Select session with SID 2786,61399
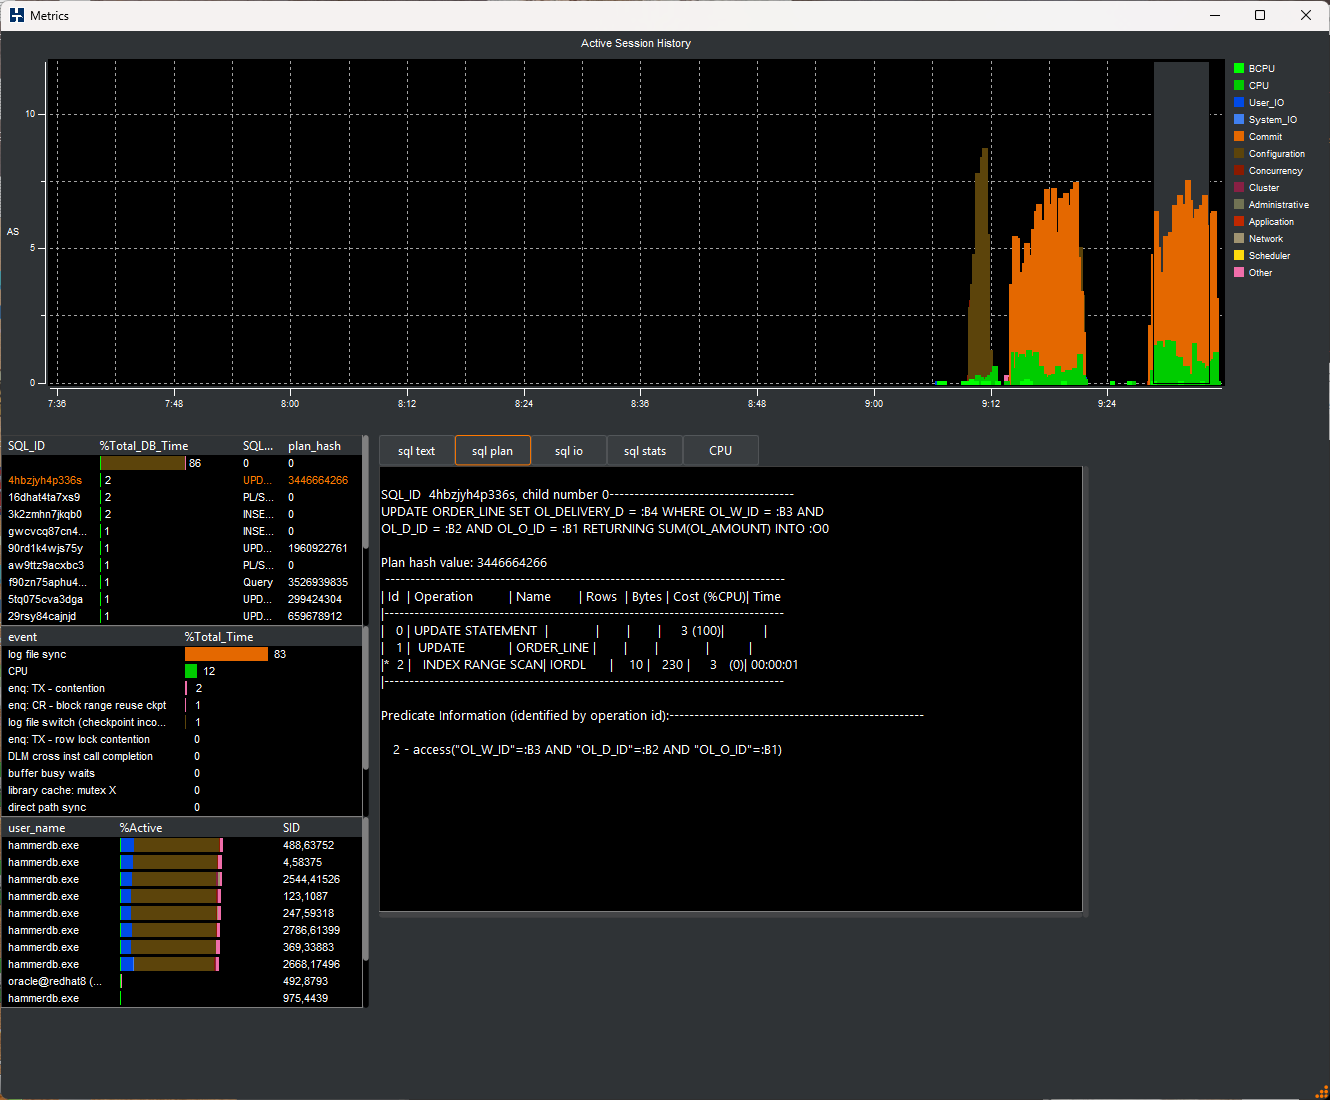Image resolution: width=1330 pixels, height=1100 pixels. coord(181,930)
